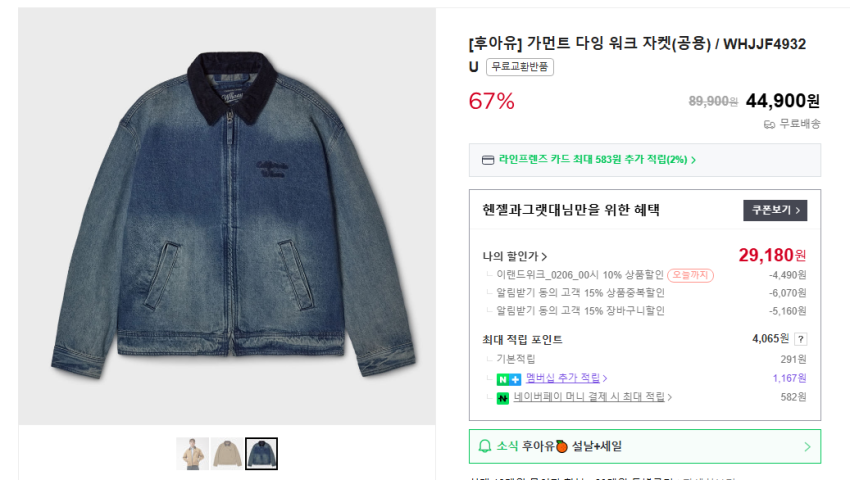The height and width of the screenshot is (480, 850).
Task: Click the 멤버십 추가 적립 link
Action: tap(566, 378)
